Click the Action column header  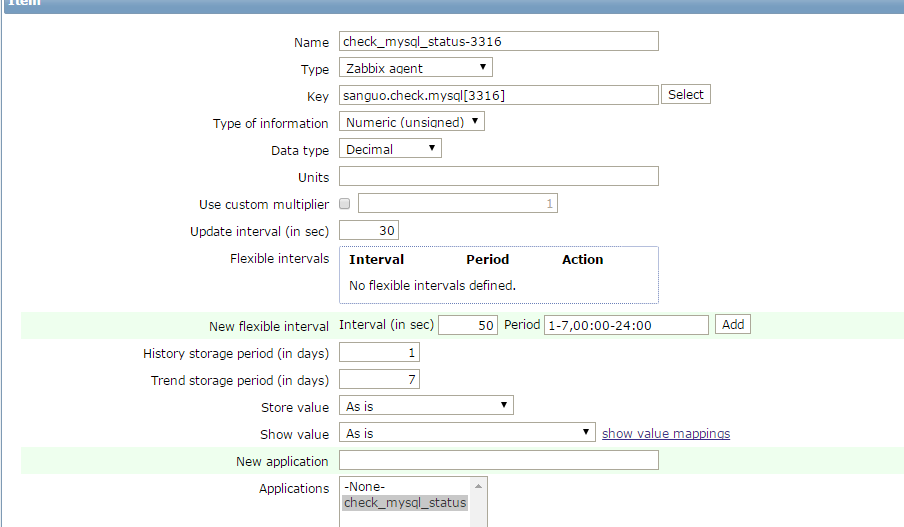pyautogui.click(x=582, y=259)
